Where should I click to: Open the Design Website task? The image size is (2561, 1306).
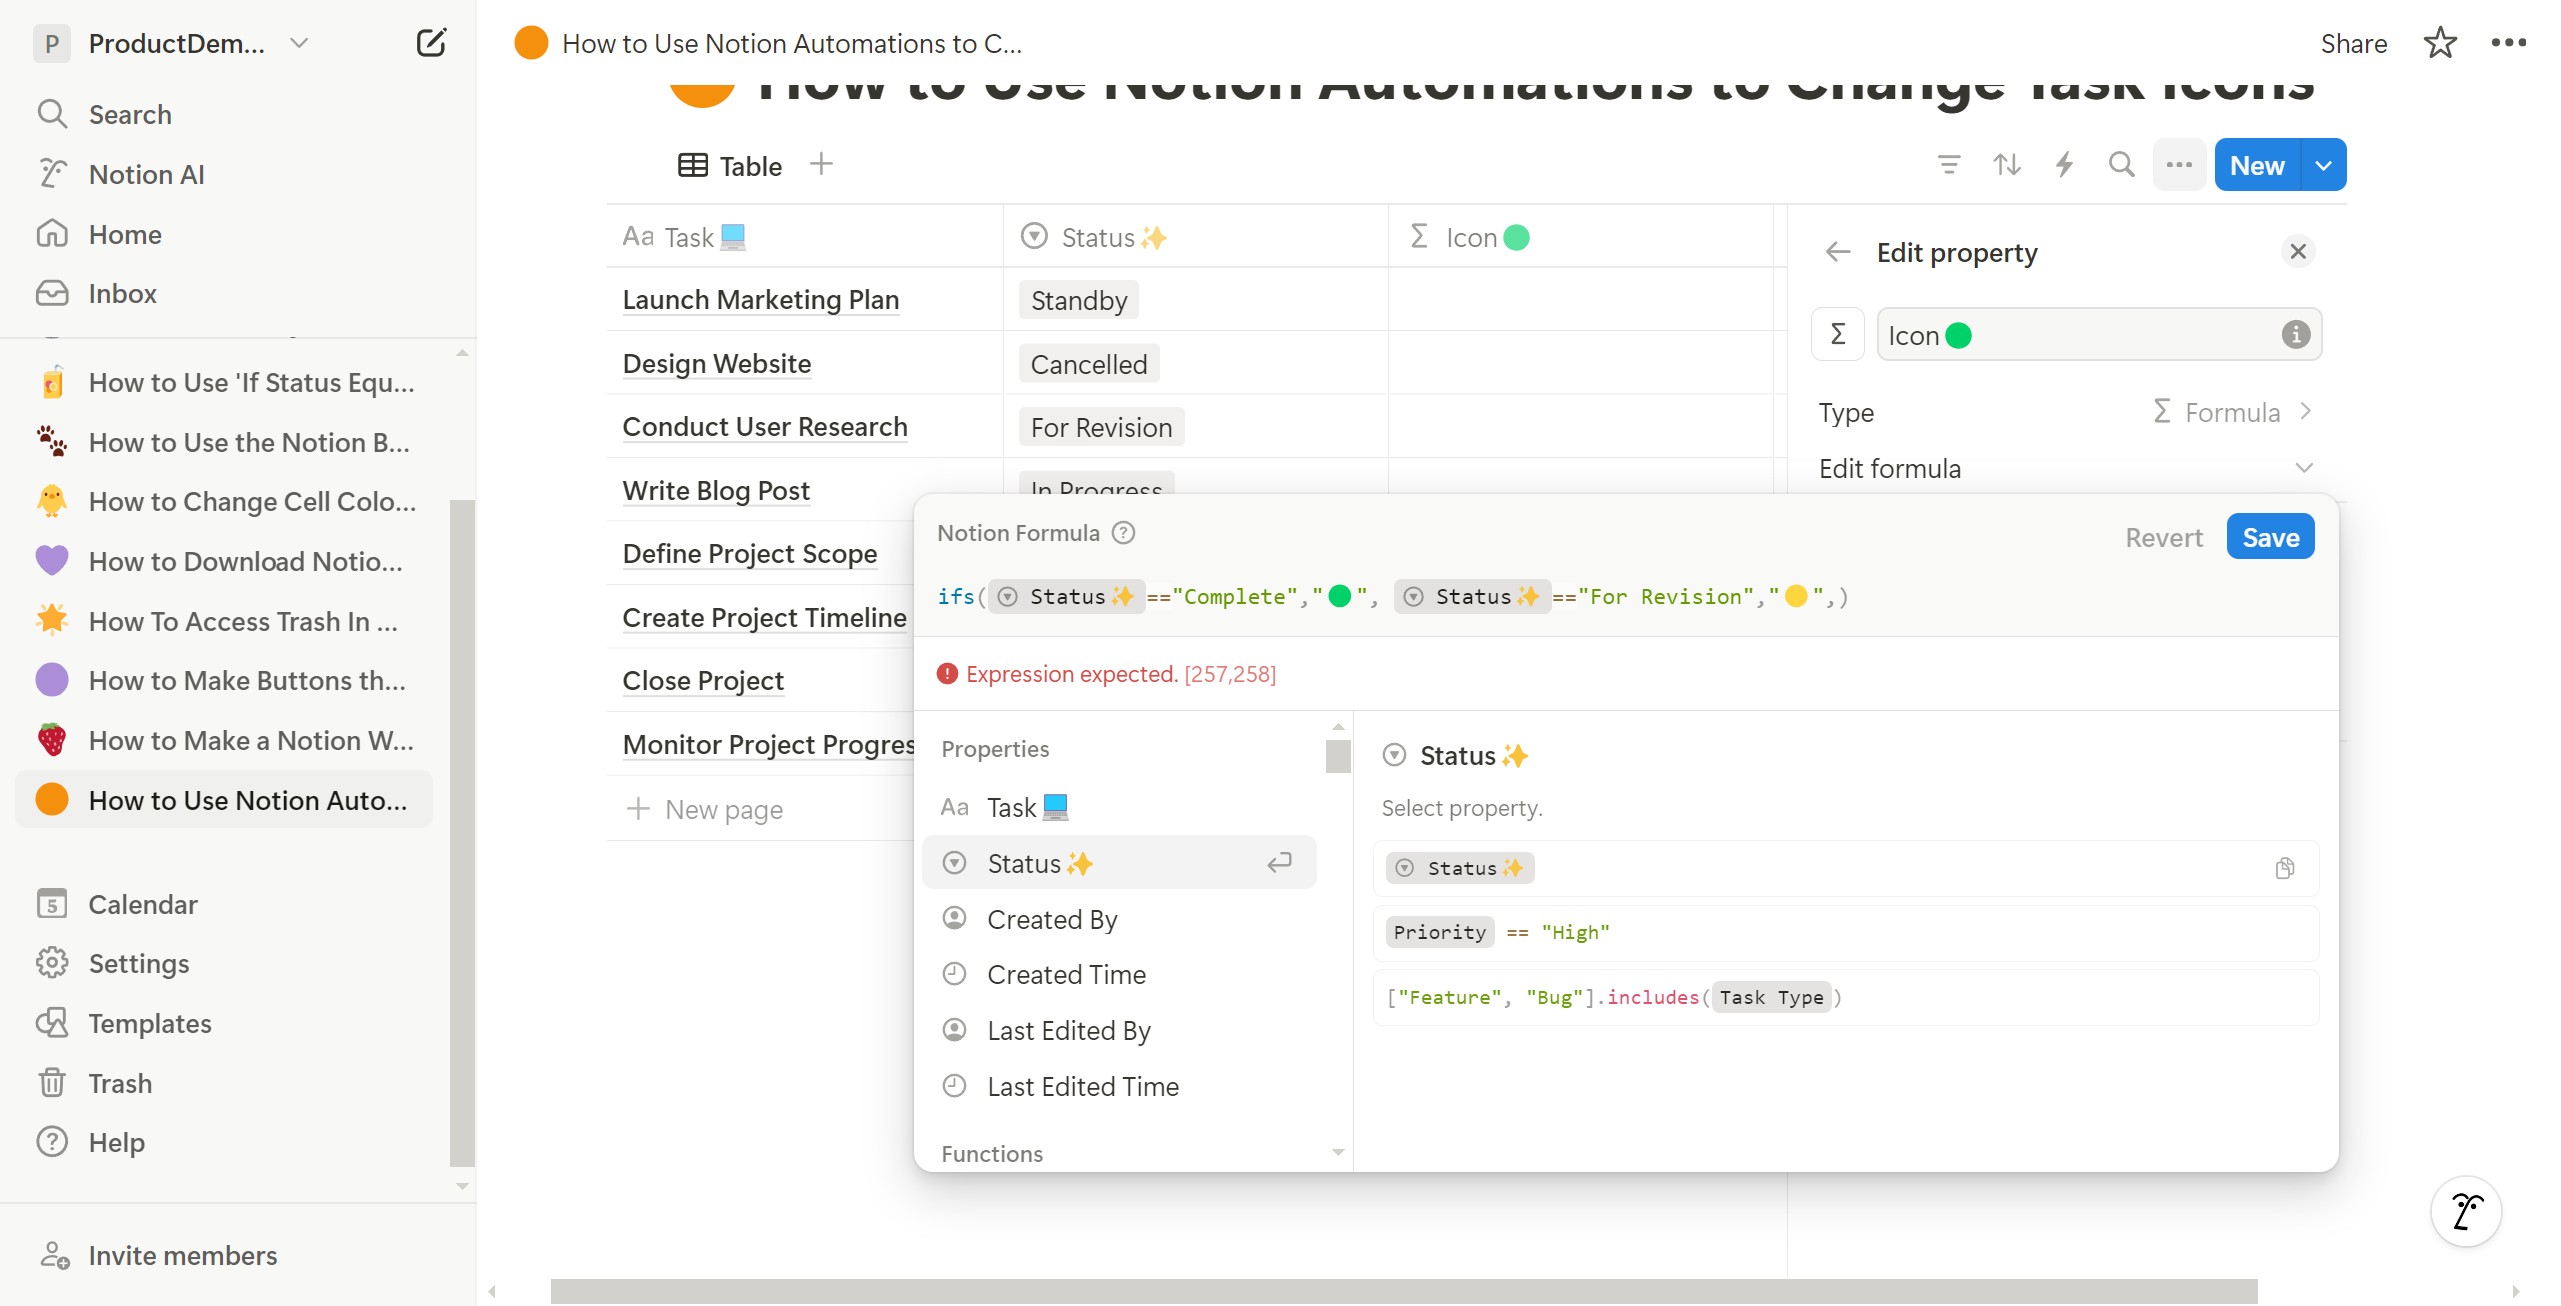click(716, 363)
